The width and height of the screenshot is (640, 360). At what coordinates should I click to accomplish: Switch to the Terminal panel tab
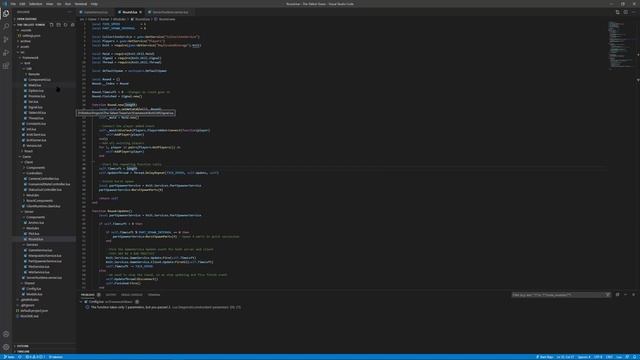[x=154, y=295]
